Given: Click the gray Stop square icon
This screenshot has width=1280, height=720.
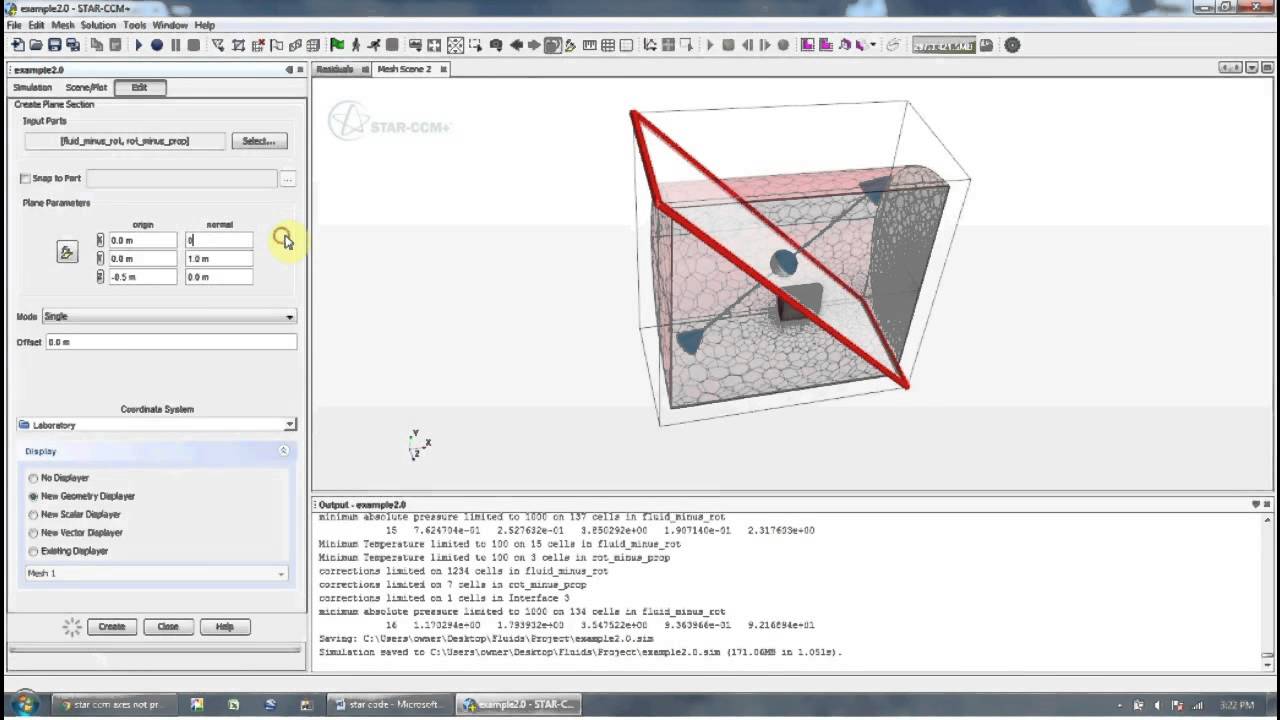Looking at the screenshot, I should click(193, 45).
